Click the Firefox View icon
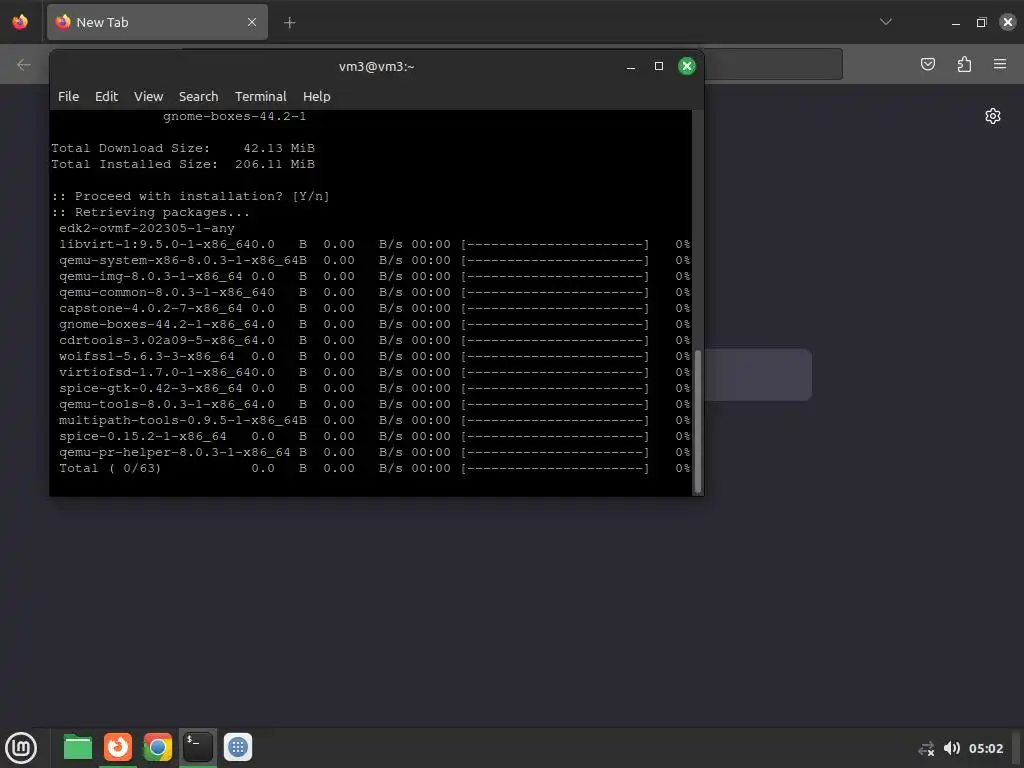Image resolution: width=1024 pixels, height=768 pixels. [20, 22]
